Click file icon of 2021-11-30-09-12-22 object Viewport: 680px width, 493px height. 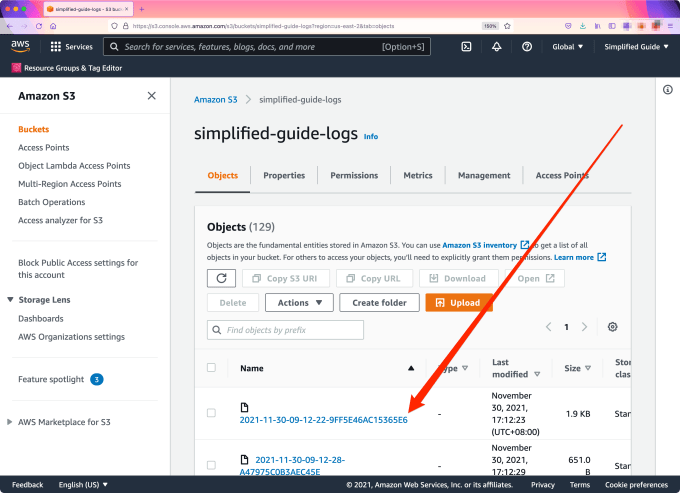click(x=244, y=407)
